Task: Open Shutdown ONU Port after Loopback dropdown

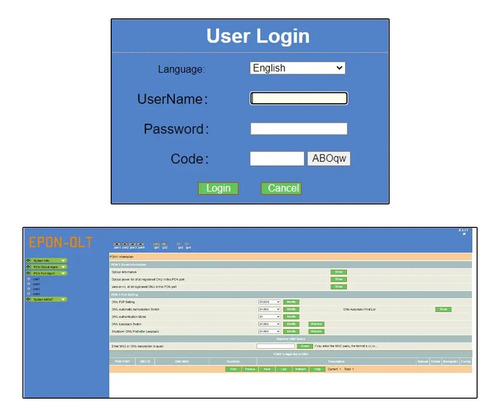Action: coord(269,331)
